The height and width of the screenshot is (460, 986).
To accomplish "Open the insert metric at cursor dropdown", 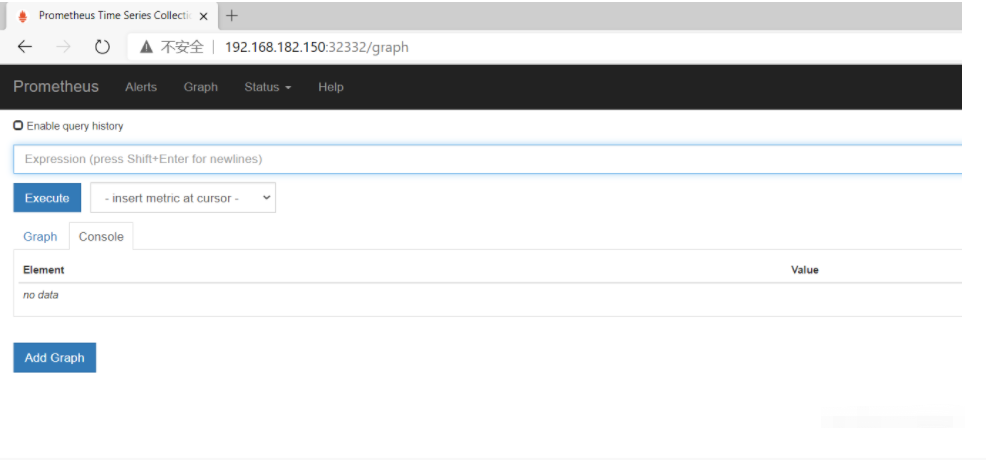I will click(183, 198).
